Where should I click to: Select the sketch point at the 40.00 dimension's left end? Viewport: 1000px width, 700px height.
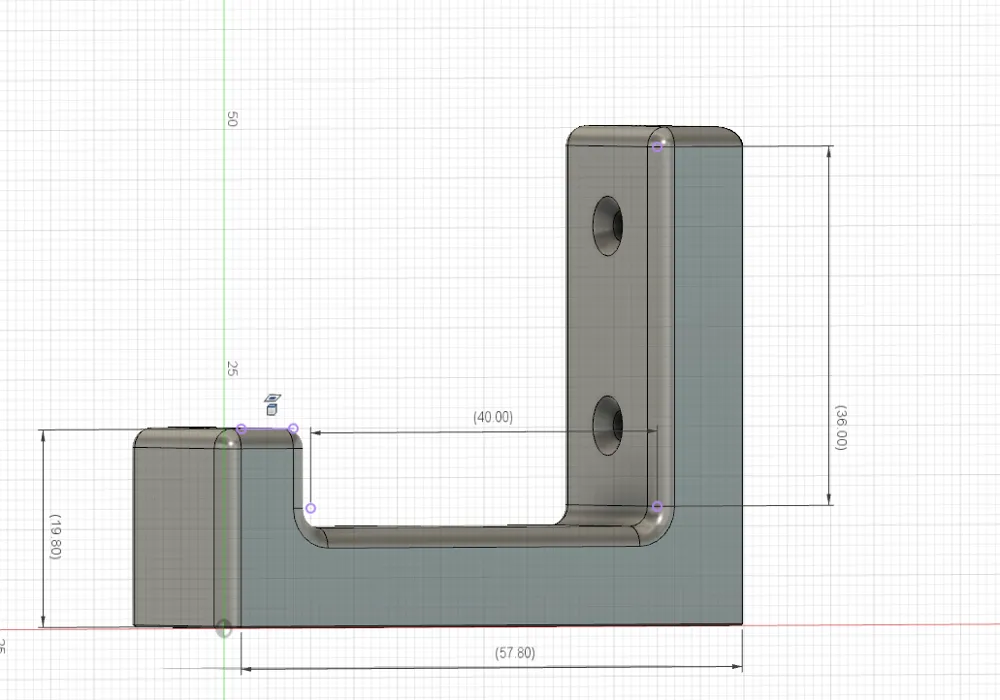click(x=310, y=508)
